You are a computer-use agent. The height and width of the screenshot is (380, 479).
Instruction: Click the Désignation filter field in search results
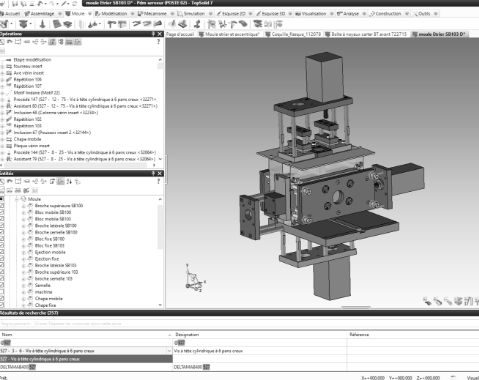[x=260, y=342]
